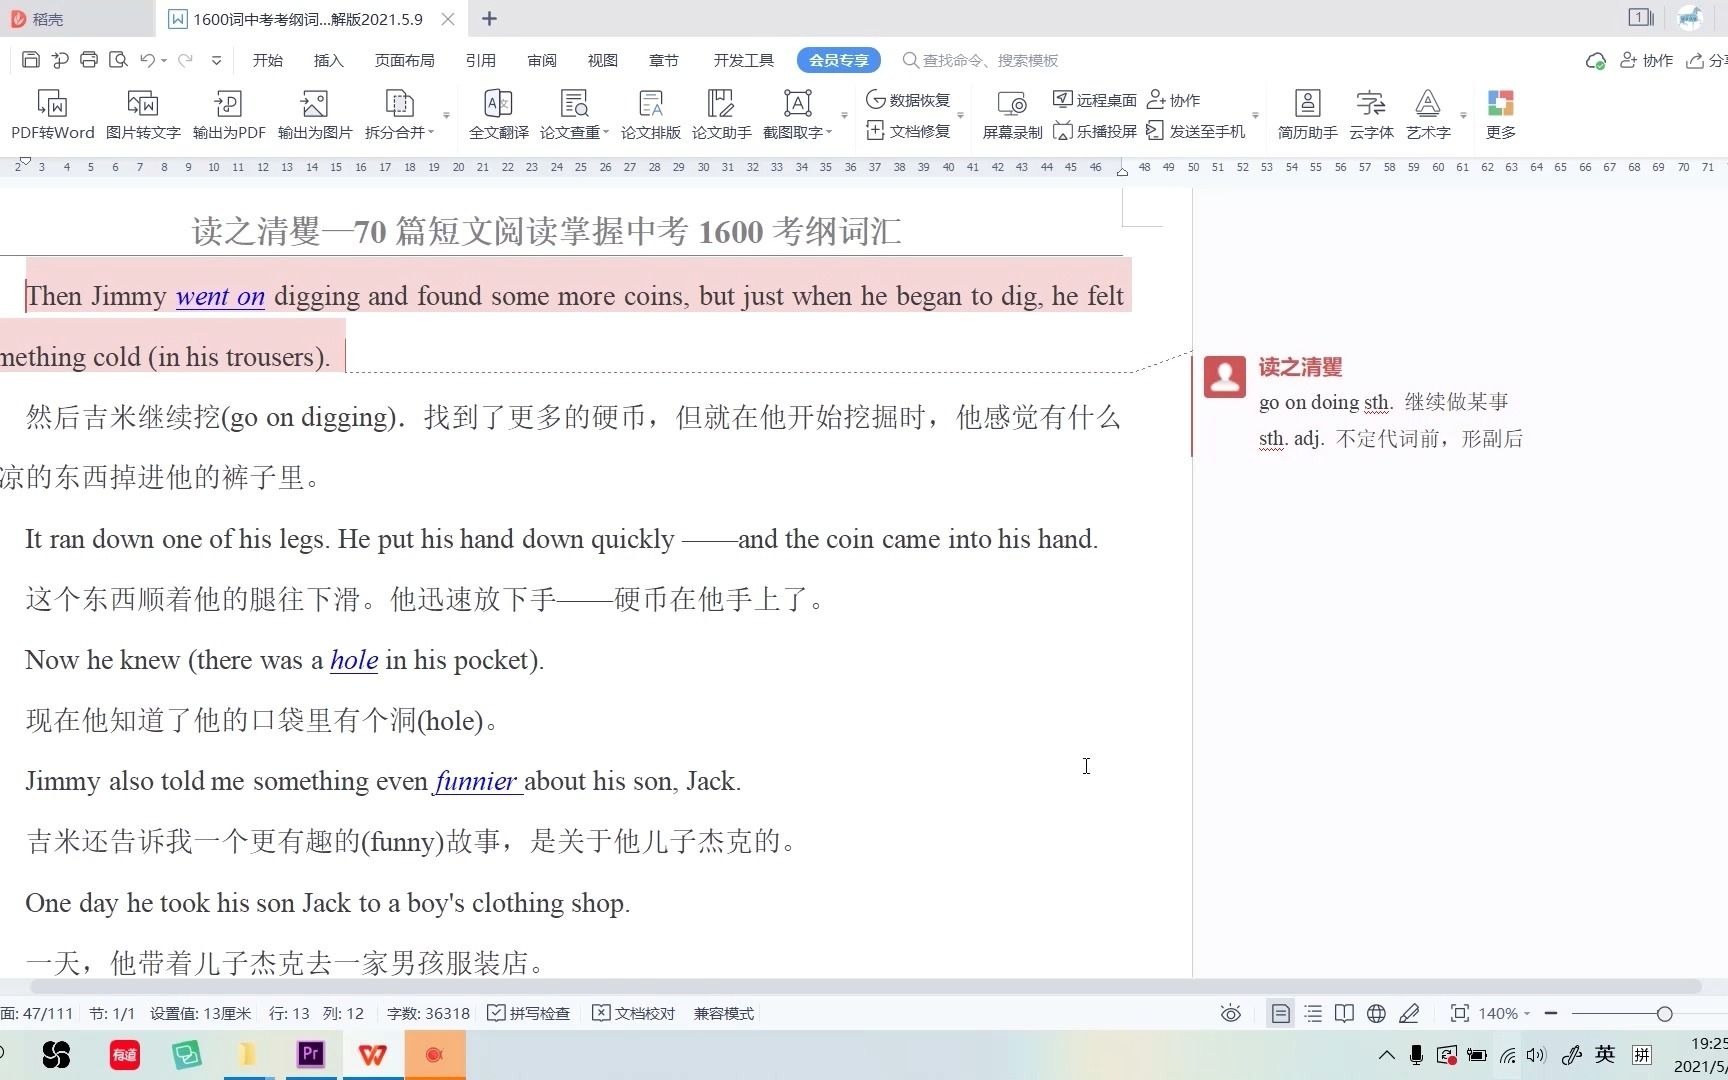1728x1080 pixels.
Task: Click the 英 input language indicator
Action: (1605, 1055)
